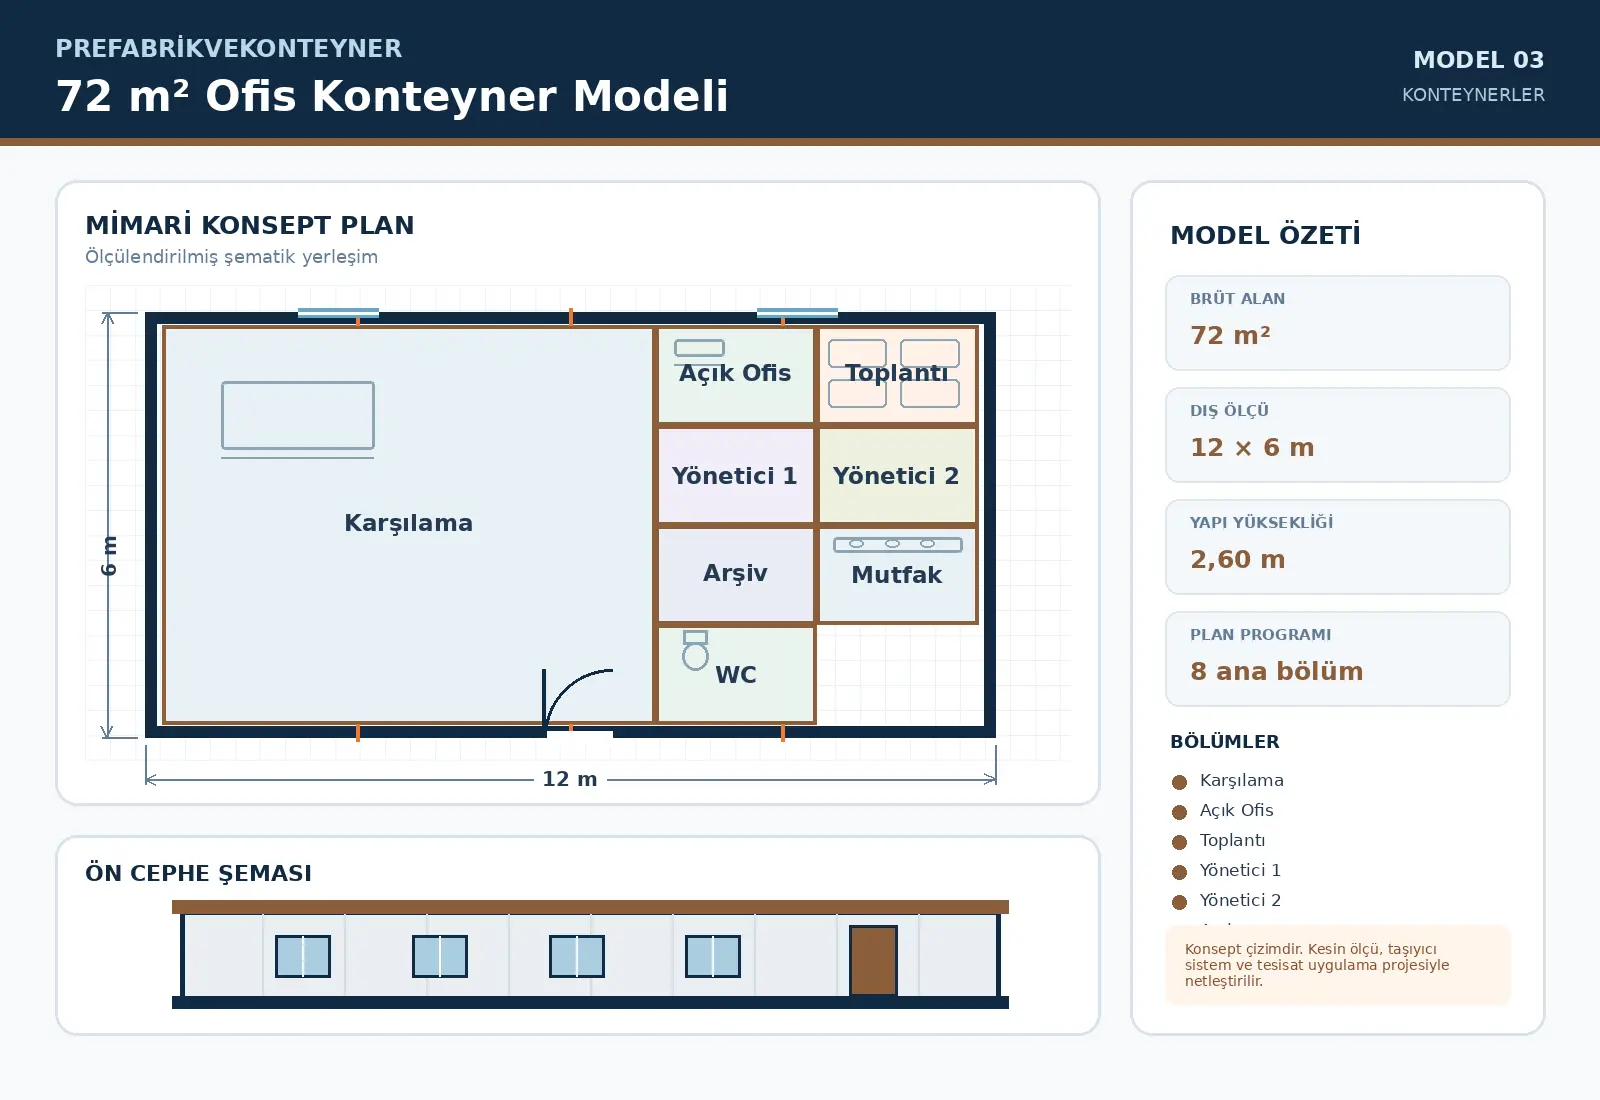
Task: Click the 12 m width dimension label
Action: (x=570, y=779)
